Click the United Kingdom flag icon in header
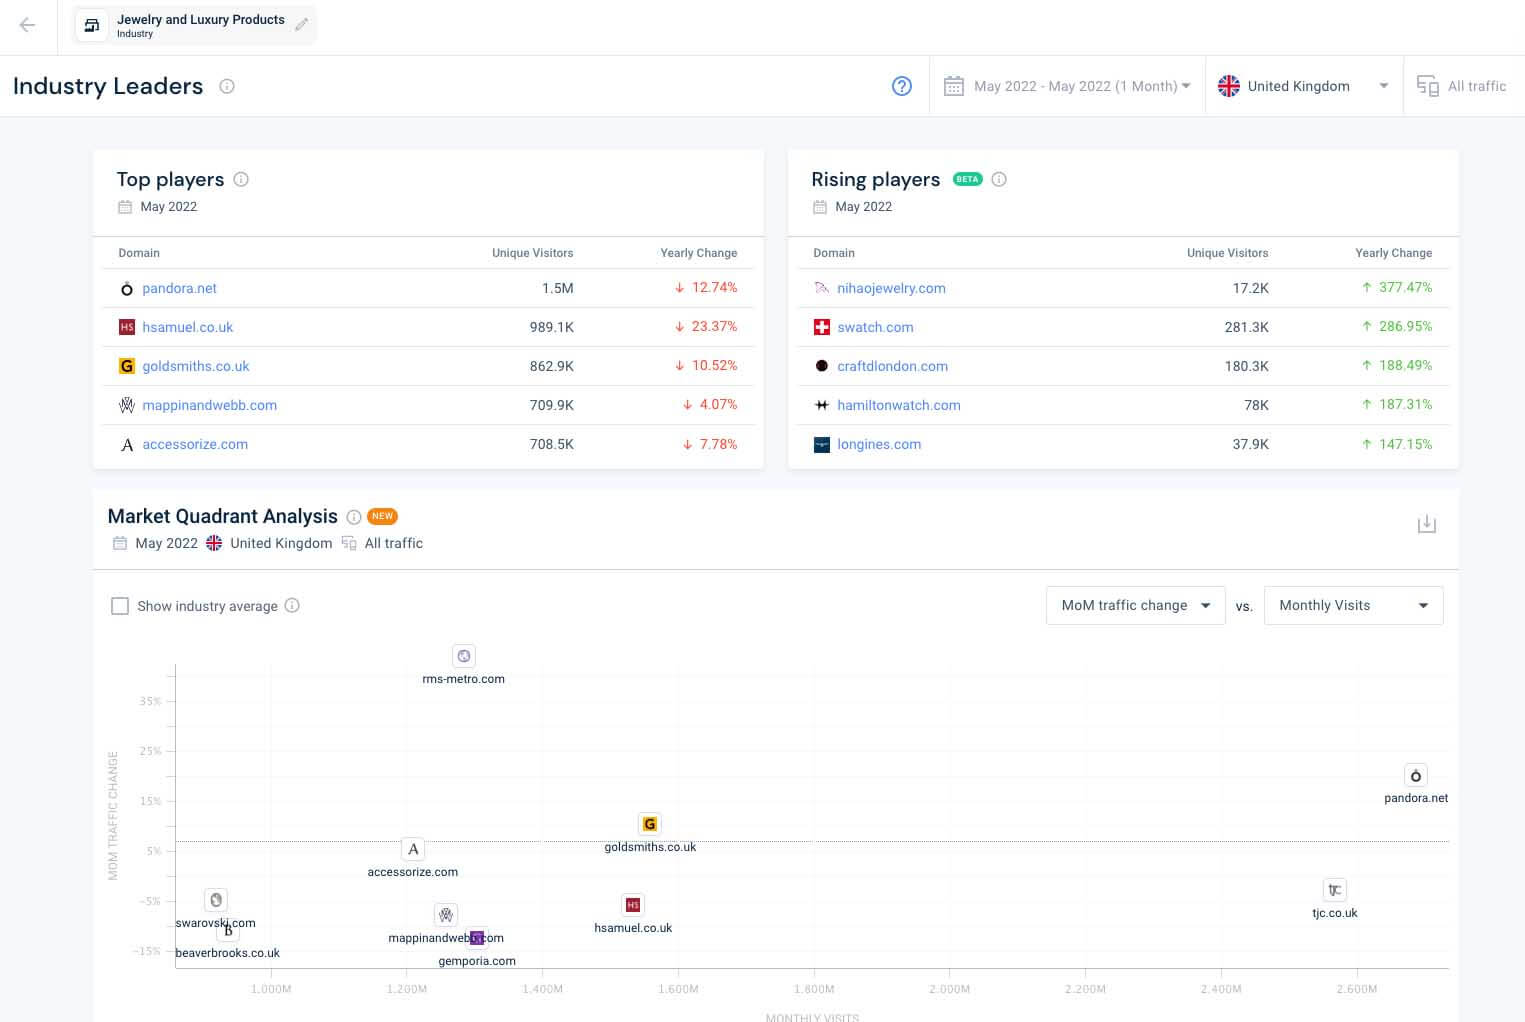 1229,86
